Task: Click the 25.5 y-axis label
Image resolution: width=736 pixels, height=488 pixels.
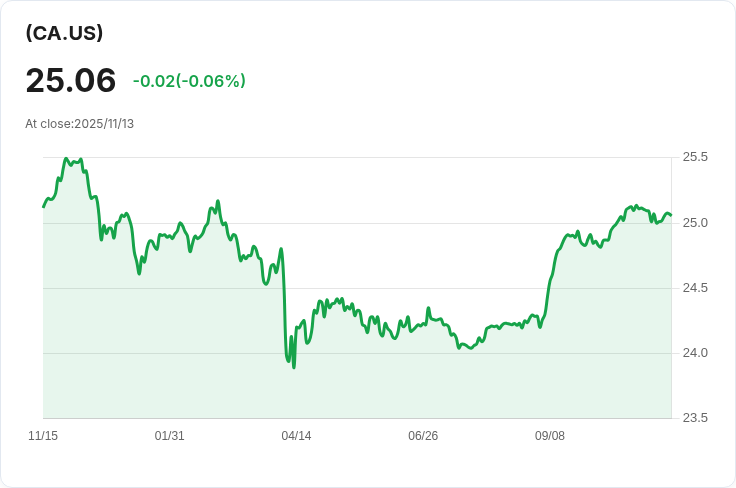Action: (695, 157)
